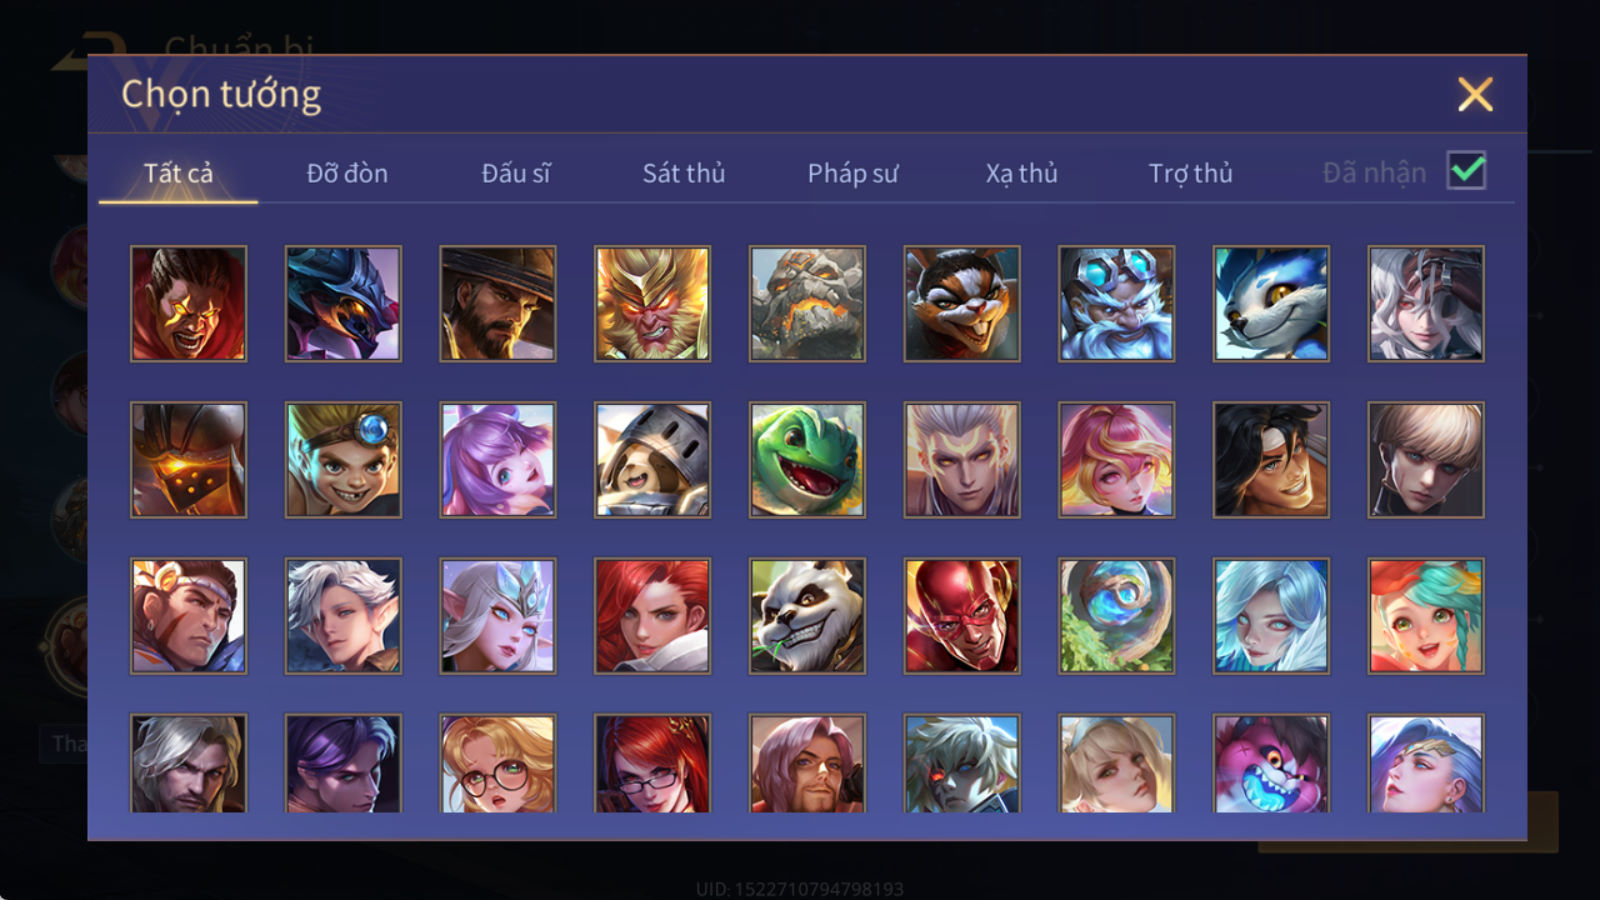
Task: Select the red masked speedster hero
Action: point(962,616)
